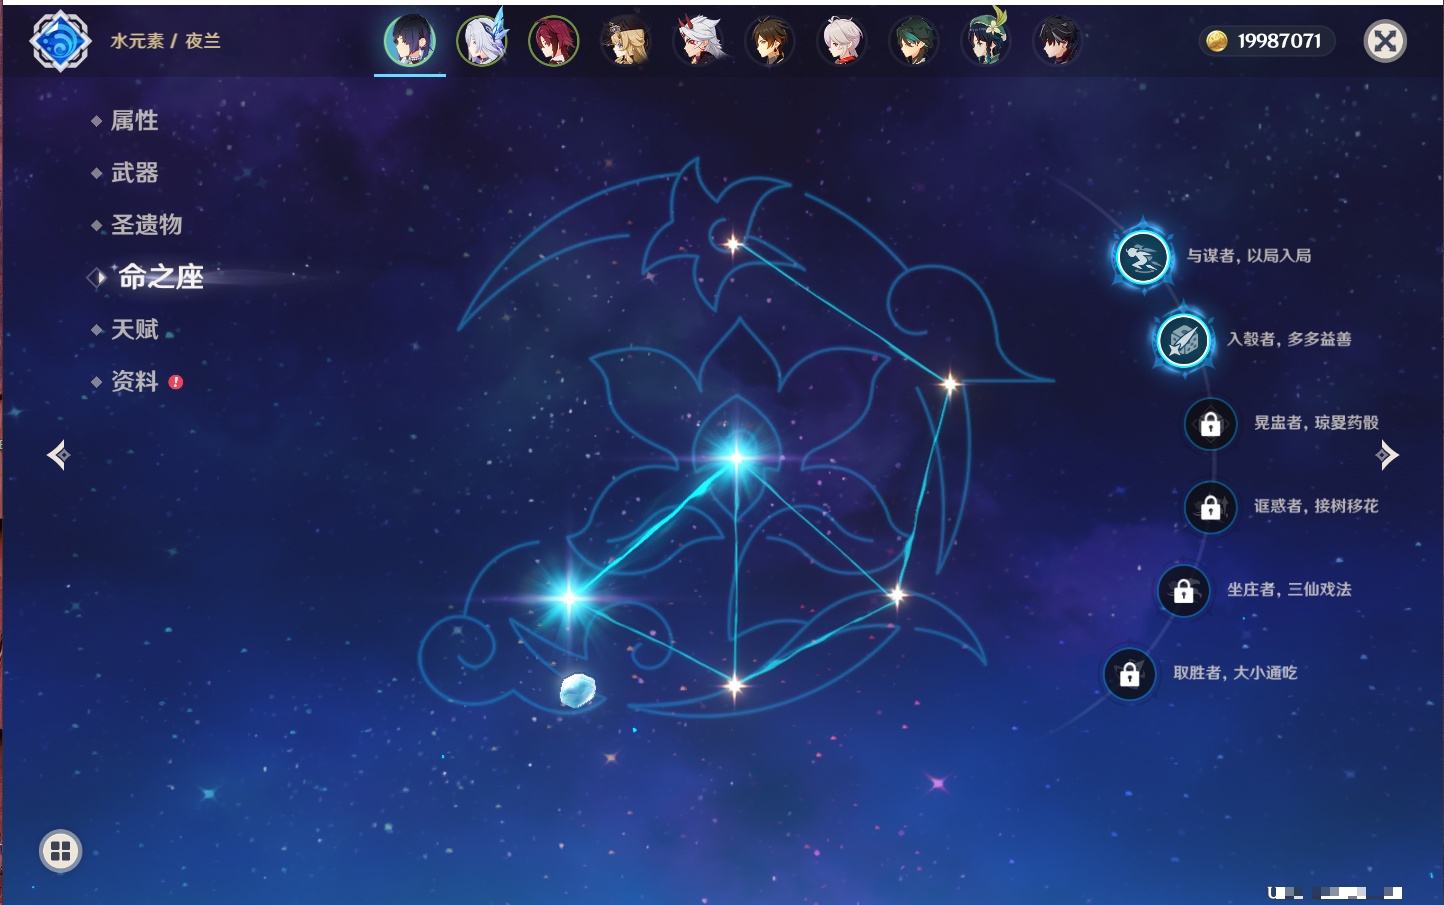
Task: Click locked constellation icon 晃盅者,琼畟药骰
Action: point(1210,423)
